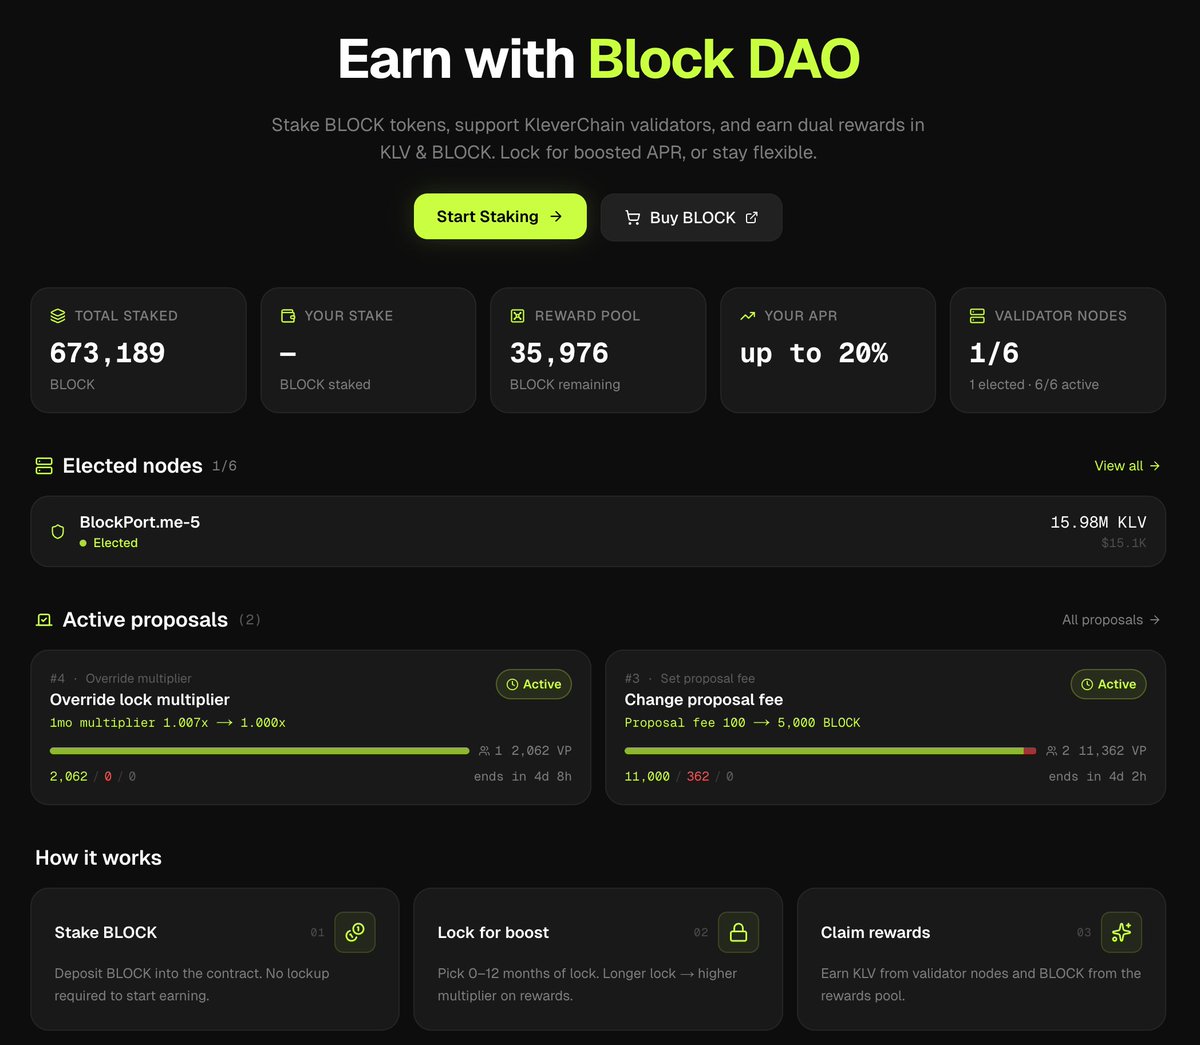The height and width of the screenshot is (1045, 1200).
Task: Click the Buy BLOCK external link button
Action: pos(691,217)
